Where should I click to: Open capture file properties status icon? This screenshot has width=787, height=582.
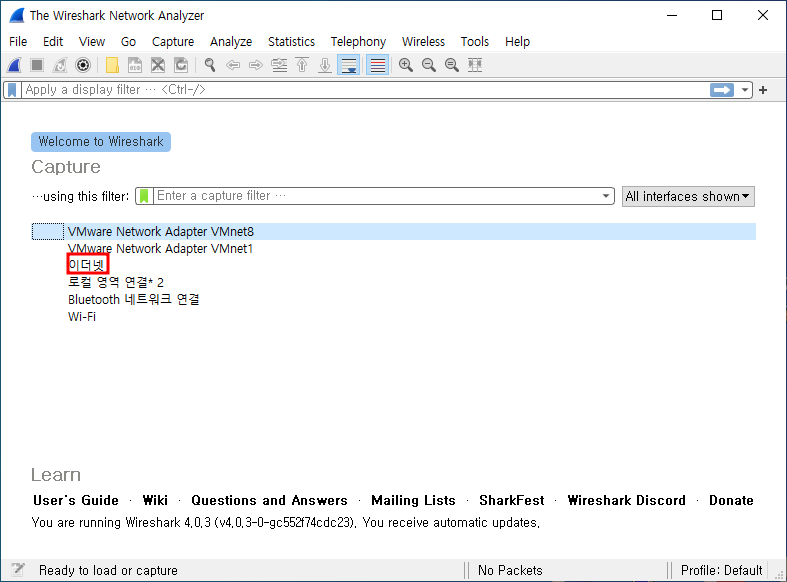coord(18,570)
